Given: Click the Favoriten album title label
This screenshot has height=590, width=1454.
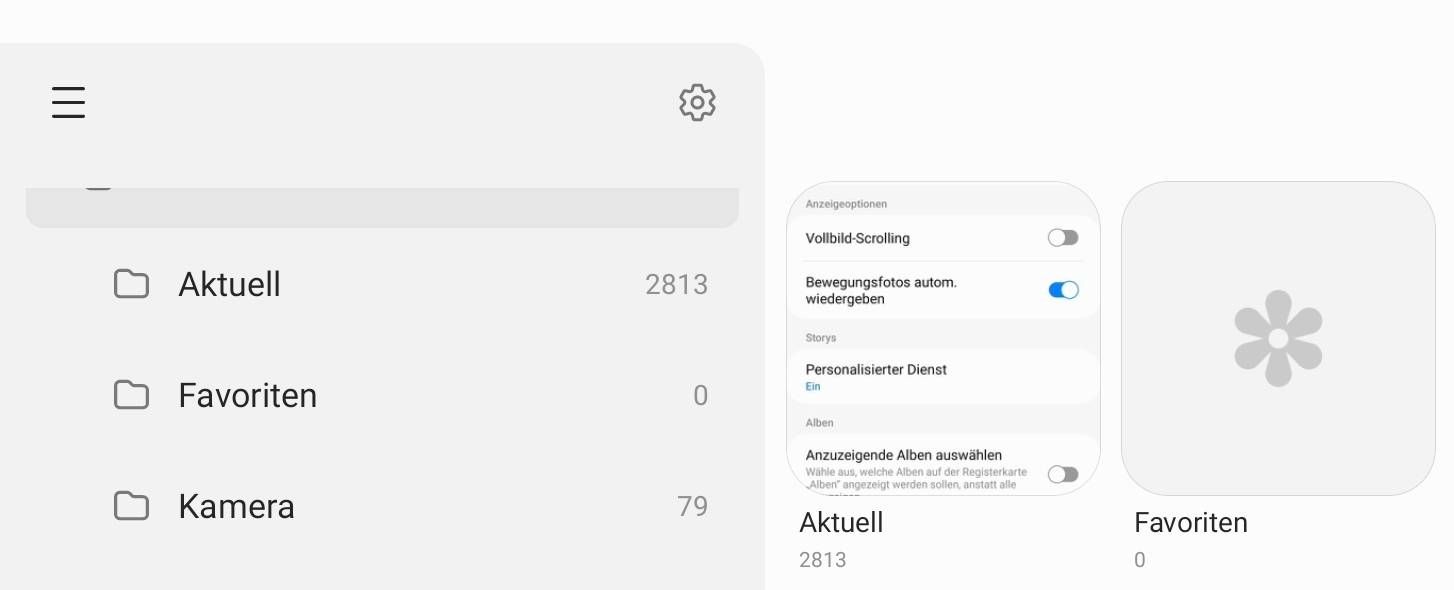Looking at the screenshot, I should coord(1190,522).
